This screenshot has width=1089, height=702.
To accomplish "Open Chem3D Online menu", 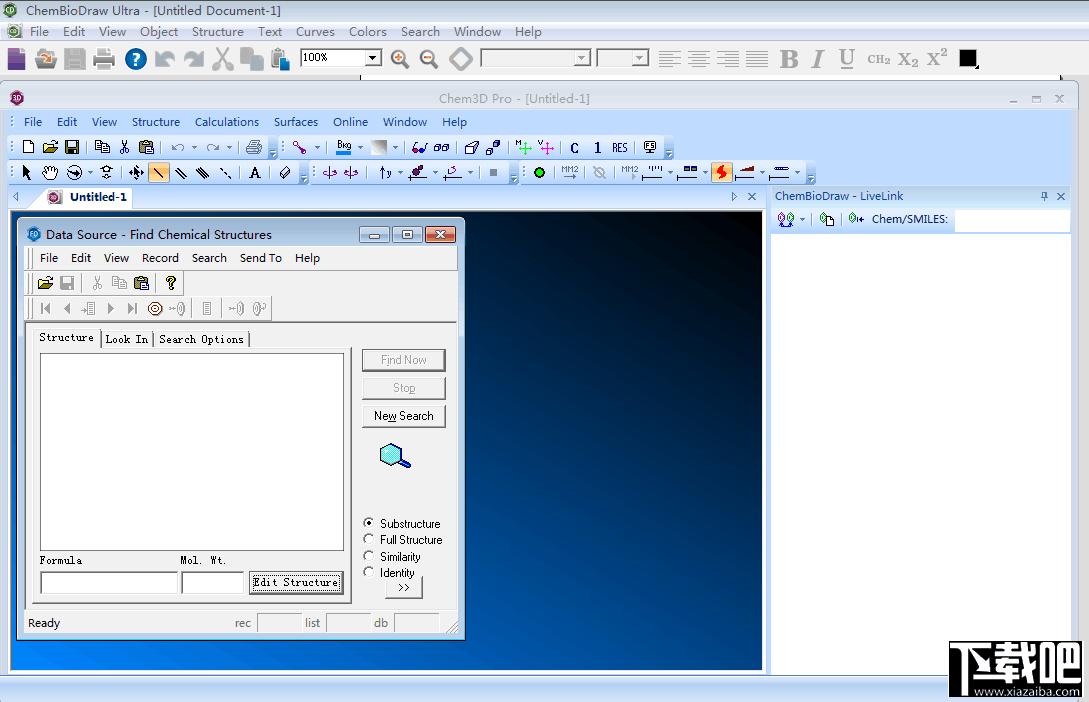I will [350, 122].
